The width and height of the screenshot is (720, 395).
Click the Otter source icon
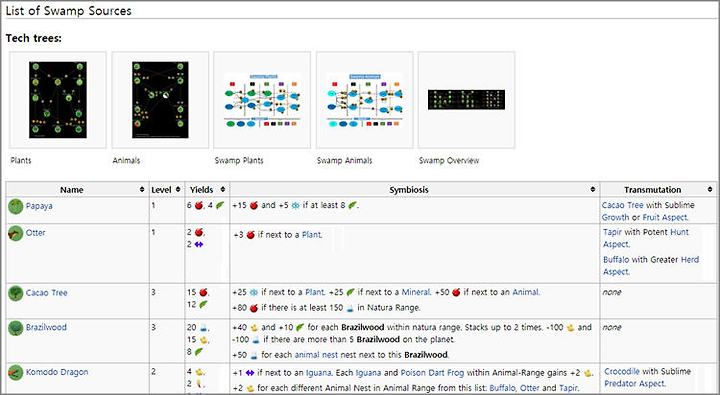point(16,233)
